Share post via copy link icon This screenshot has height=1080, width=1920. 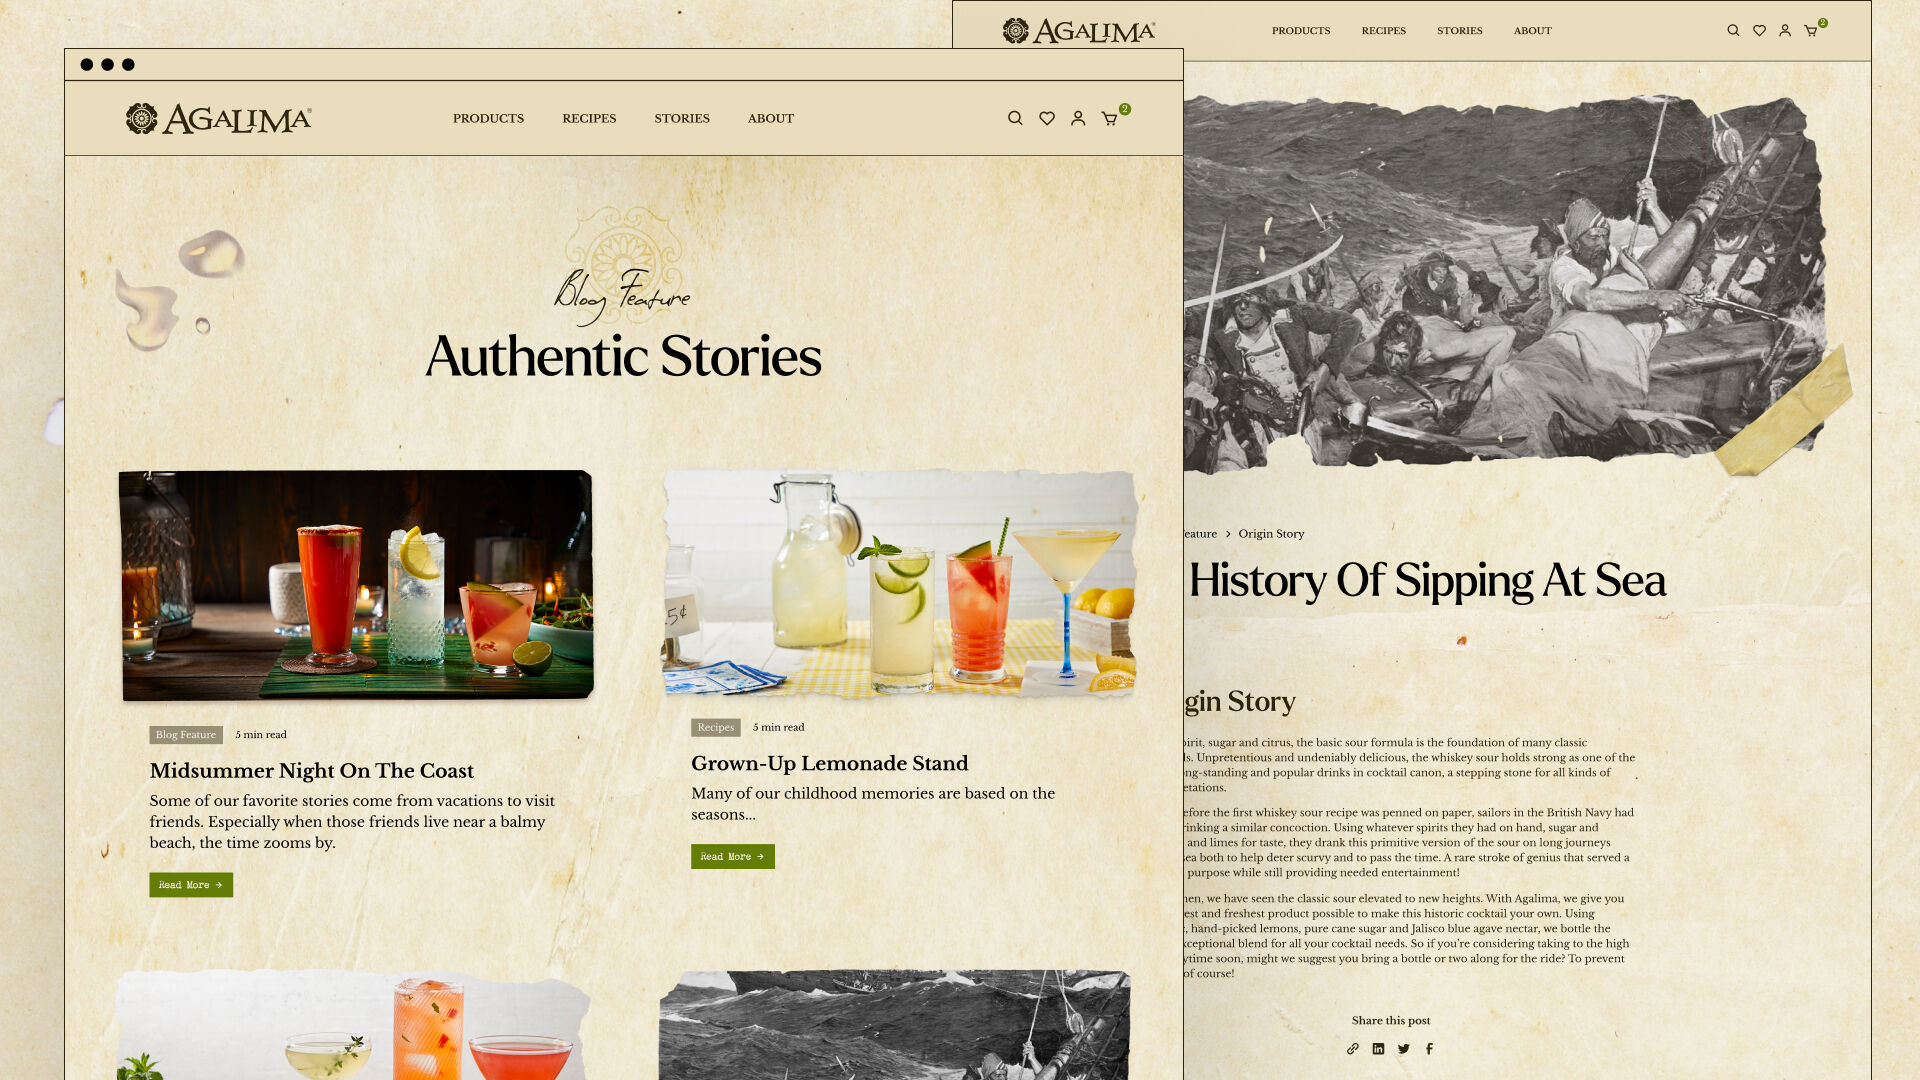[1353, 1049]
